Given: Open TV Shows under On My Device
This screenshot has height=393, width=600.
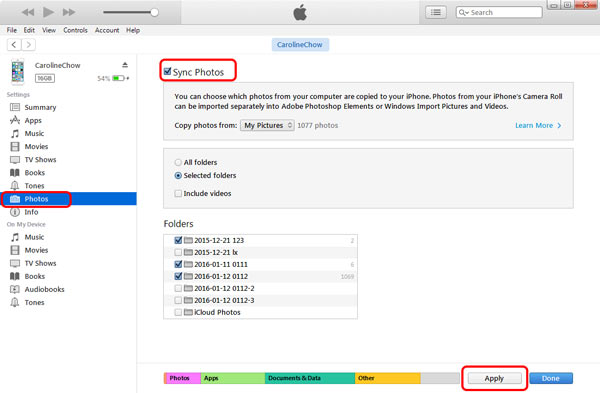Looking at the screenshot, I should pos(40,263).
